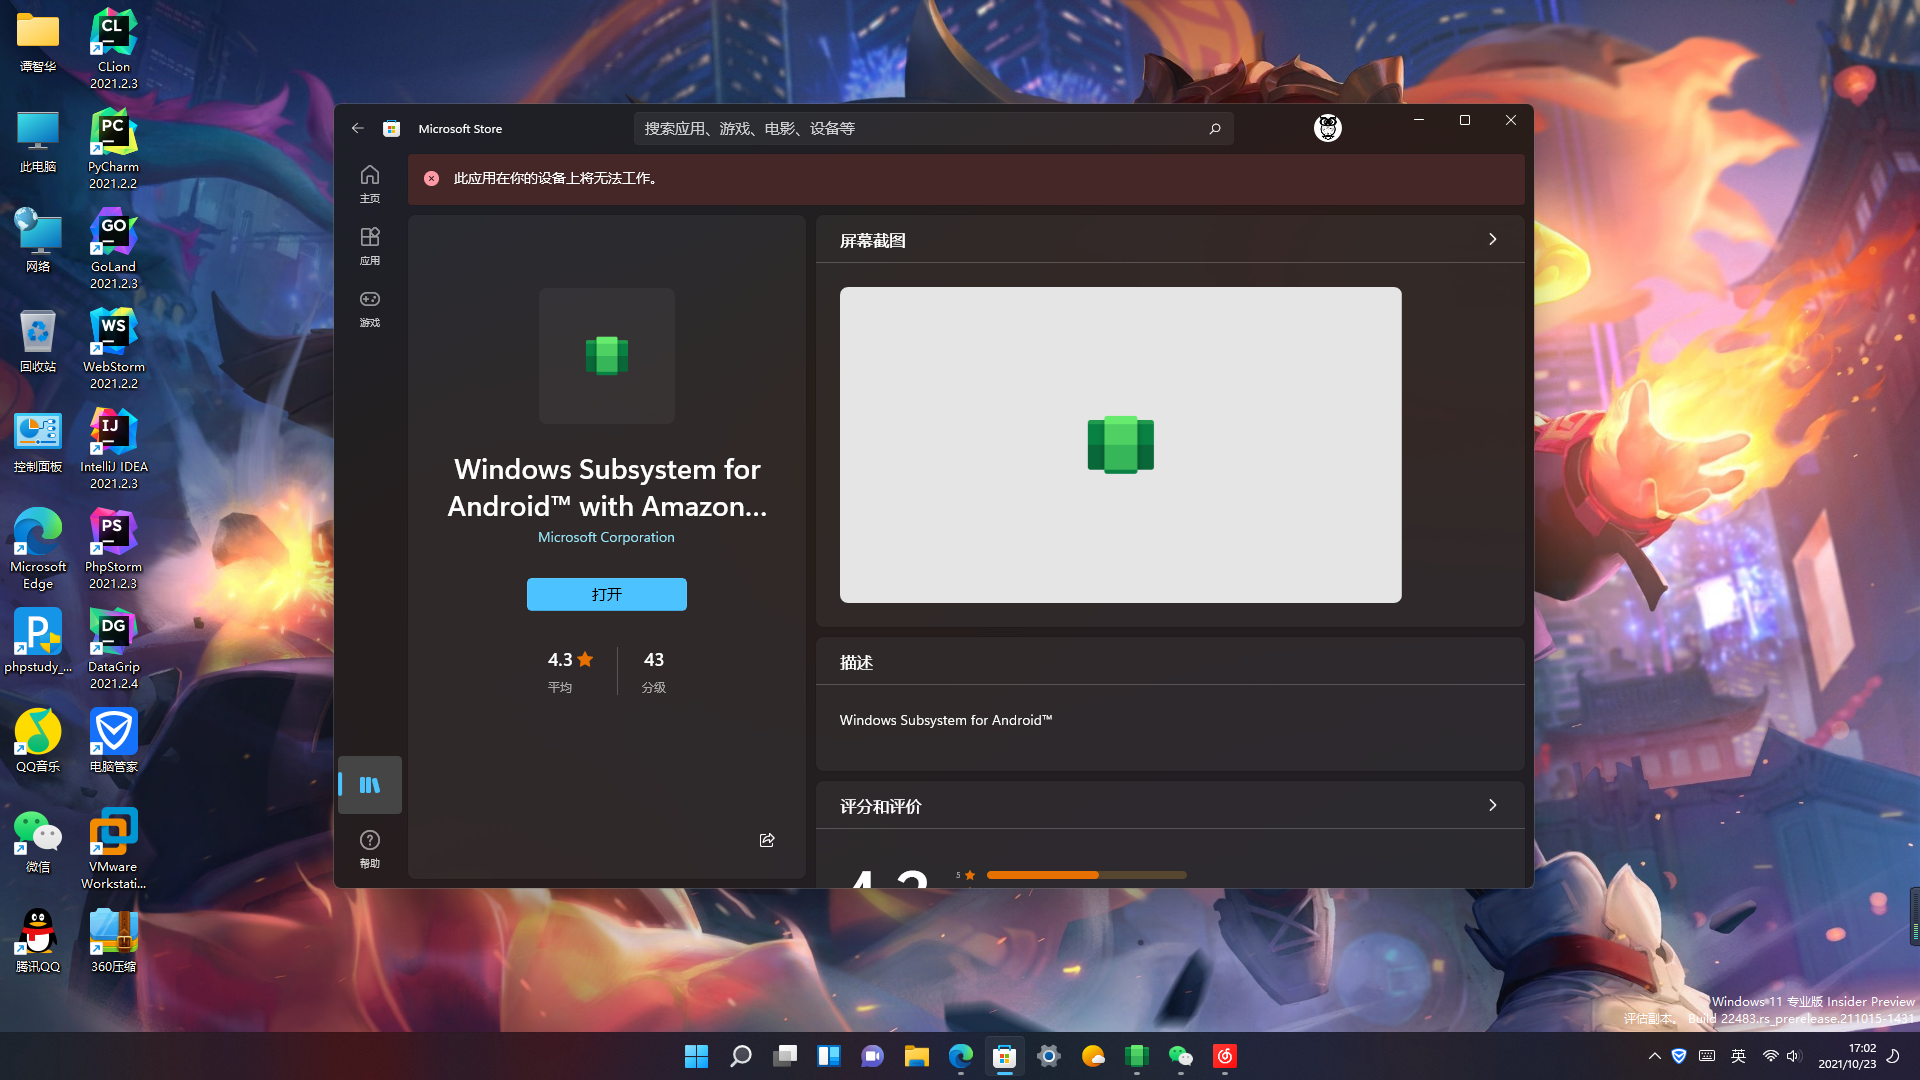Open the Apps section in sidebar
1920x1080 pixels.
pos(370,245)
